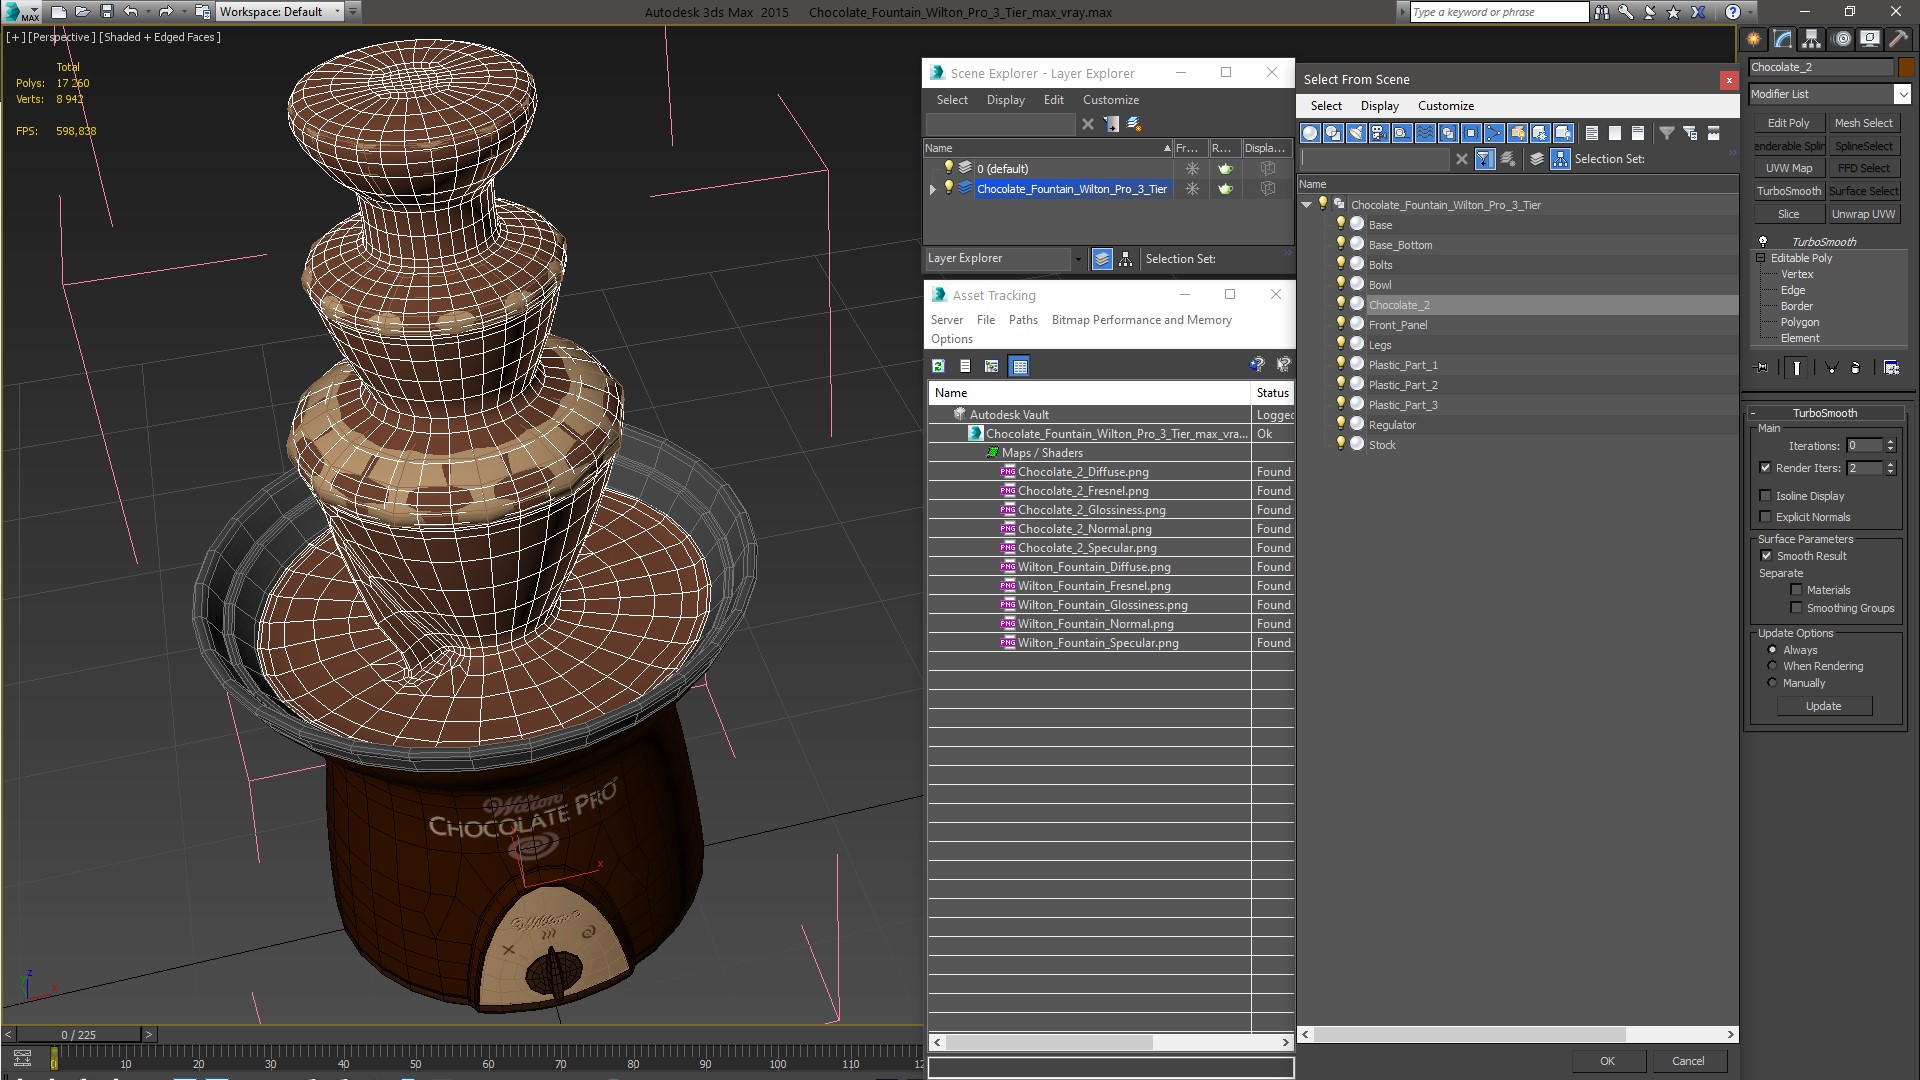The width and height of the screenshot is (1920, 1080).
Task: Click Cancel in Select From Scene dialog
Action: click(1688, 1061)
